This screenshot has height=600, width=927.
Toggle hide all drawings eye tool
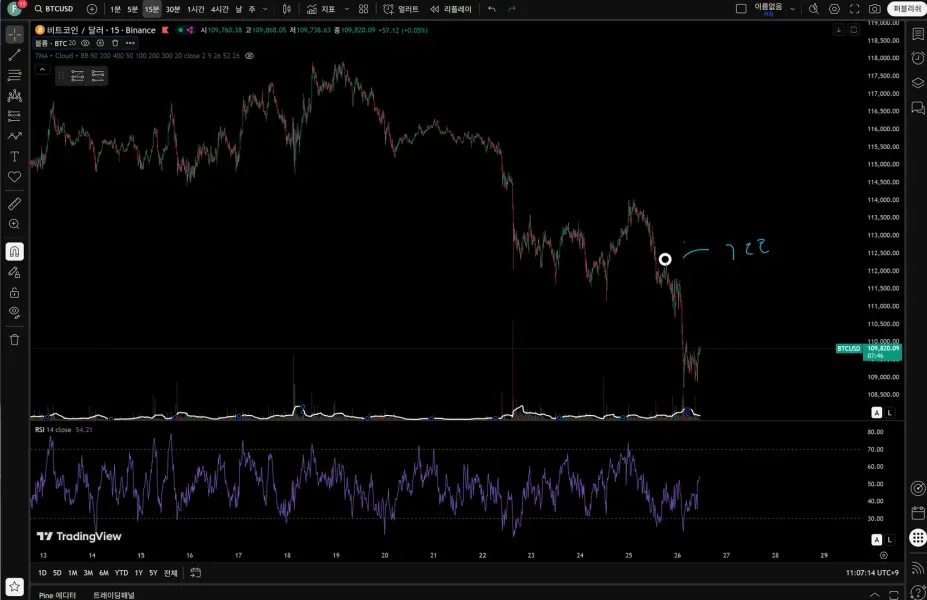point(14,312)
